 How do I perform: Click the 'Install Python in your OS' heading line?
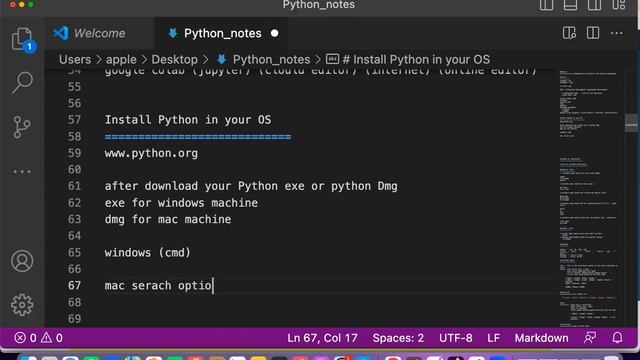(188, 120)
